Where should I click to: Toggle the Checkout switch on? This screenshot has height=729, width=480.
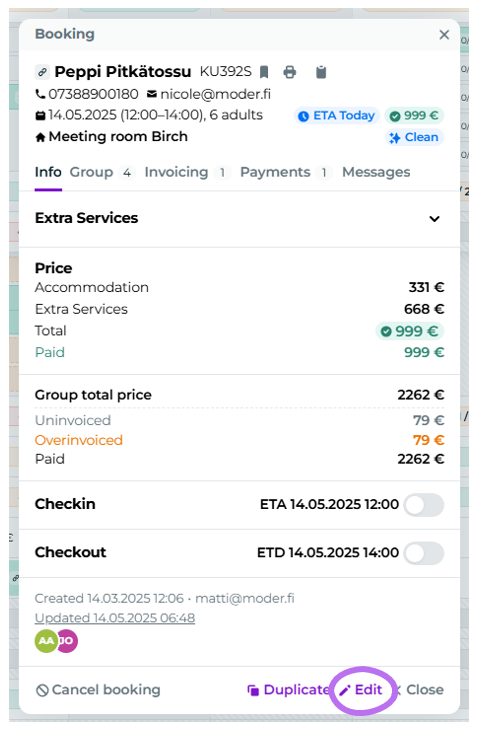coord(424,553)
